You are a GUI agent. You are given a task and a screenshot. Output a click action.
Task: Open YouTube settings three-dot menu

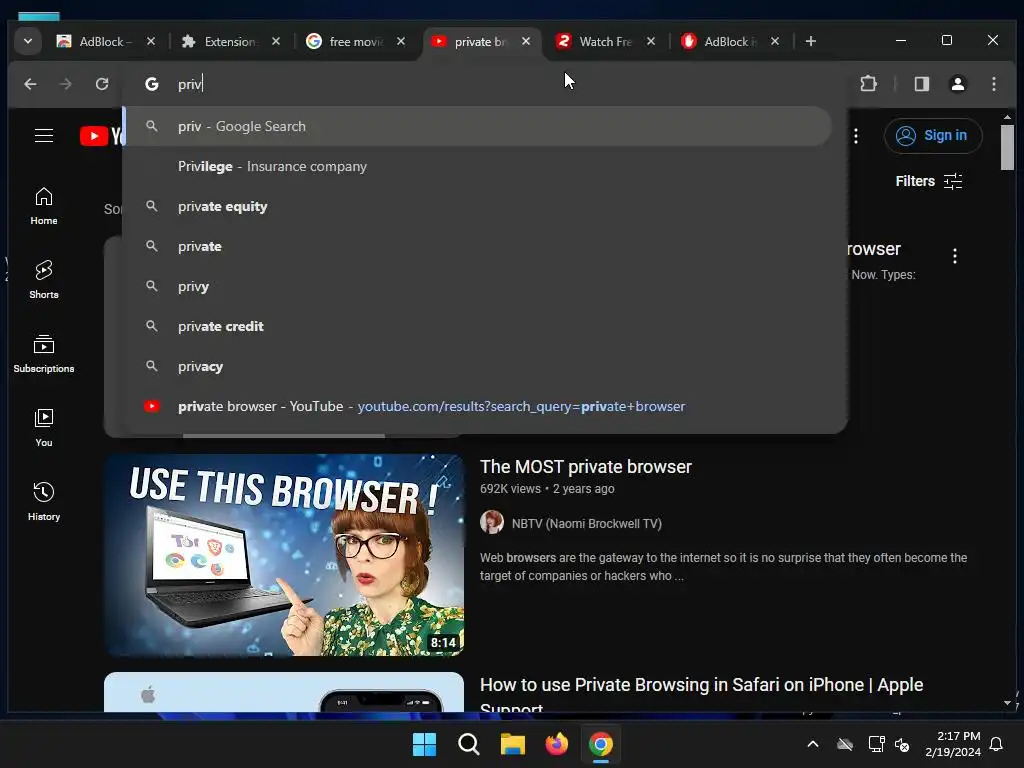(x=856, y=136)
